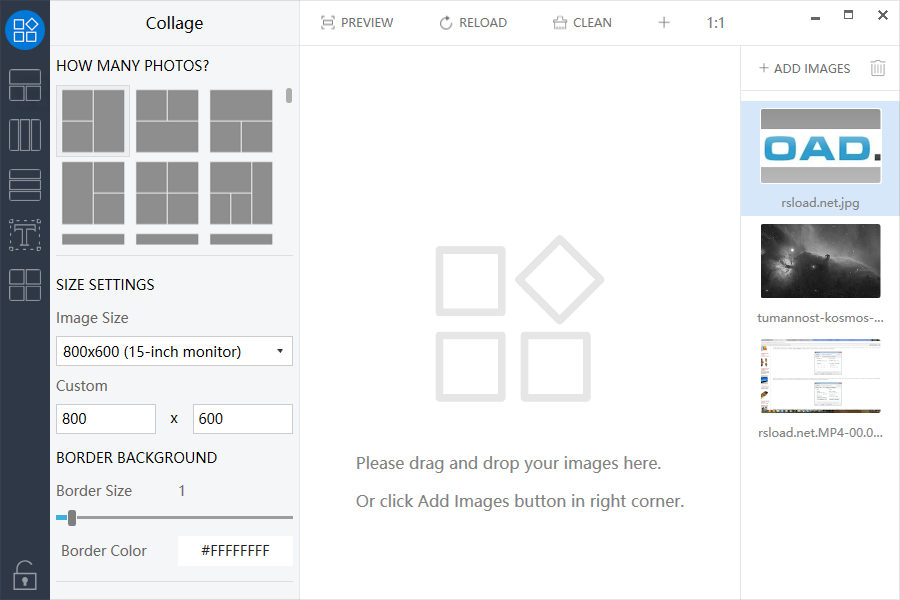This screenshot has height=600, width=900.
Task: Click the plus zoom-in icon
Action: (664, 22)
